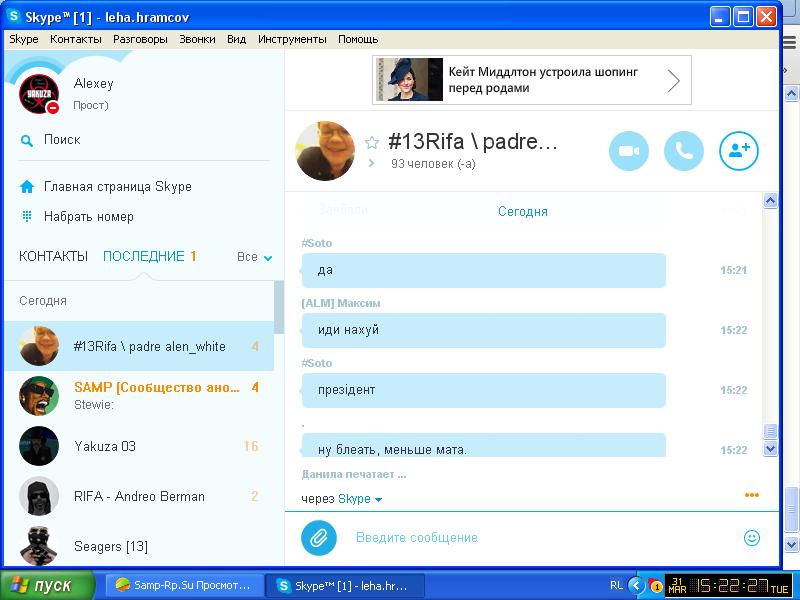Image resolution: width=800 pixels, height=600 pixels.
Task: Open Главная страница Skype home
Action: coord(118,187)
